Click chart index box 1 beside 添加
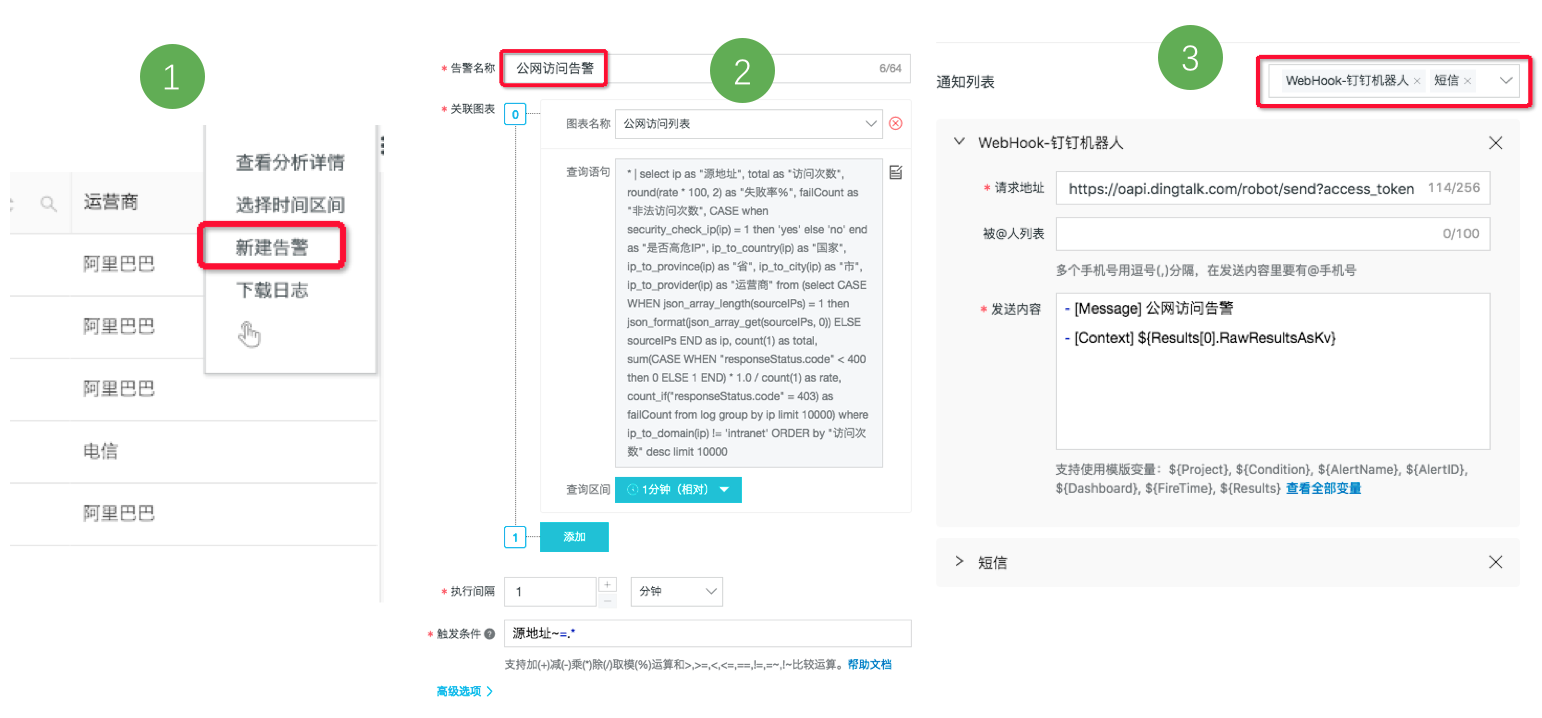This screenshot has width=1542, height=718. (x=515, y=538)
